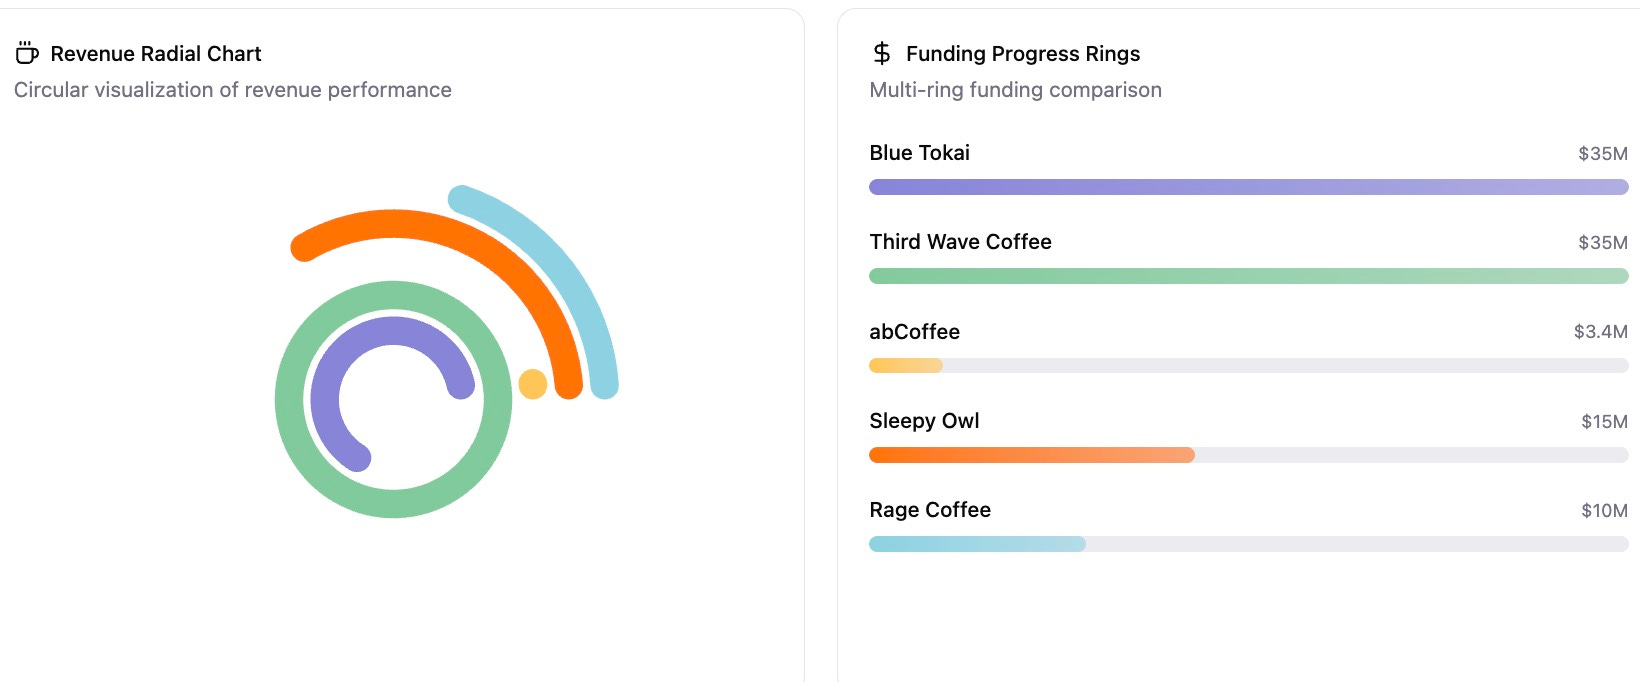
Task: Select the Third Wave Coffee label
Action: tap(960, 242)
